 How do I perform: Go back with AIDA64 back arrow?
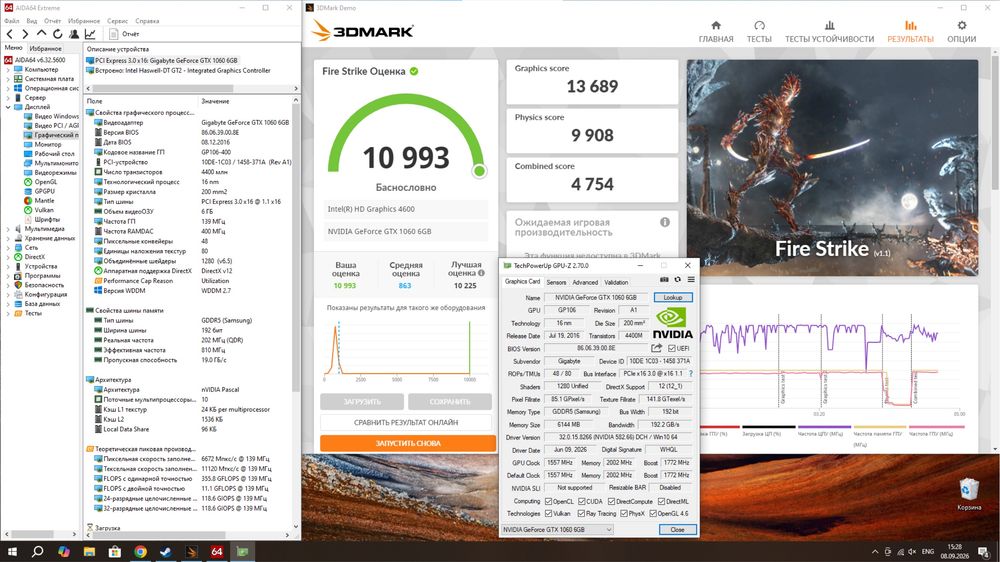tap(9, 34)
